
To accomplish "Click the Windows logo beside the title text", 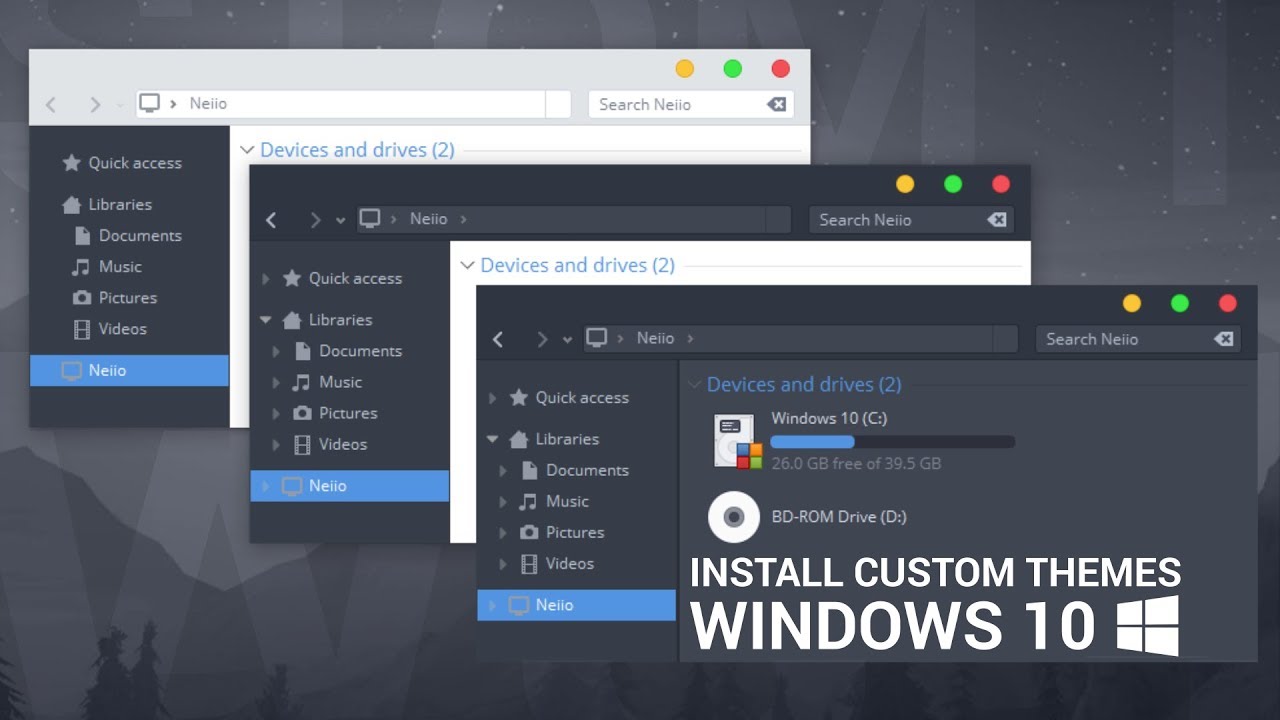I will [x=1147, y=626].
